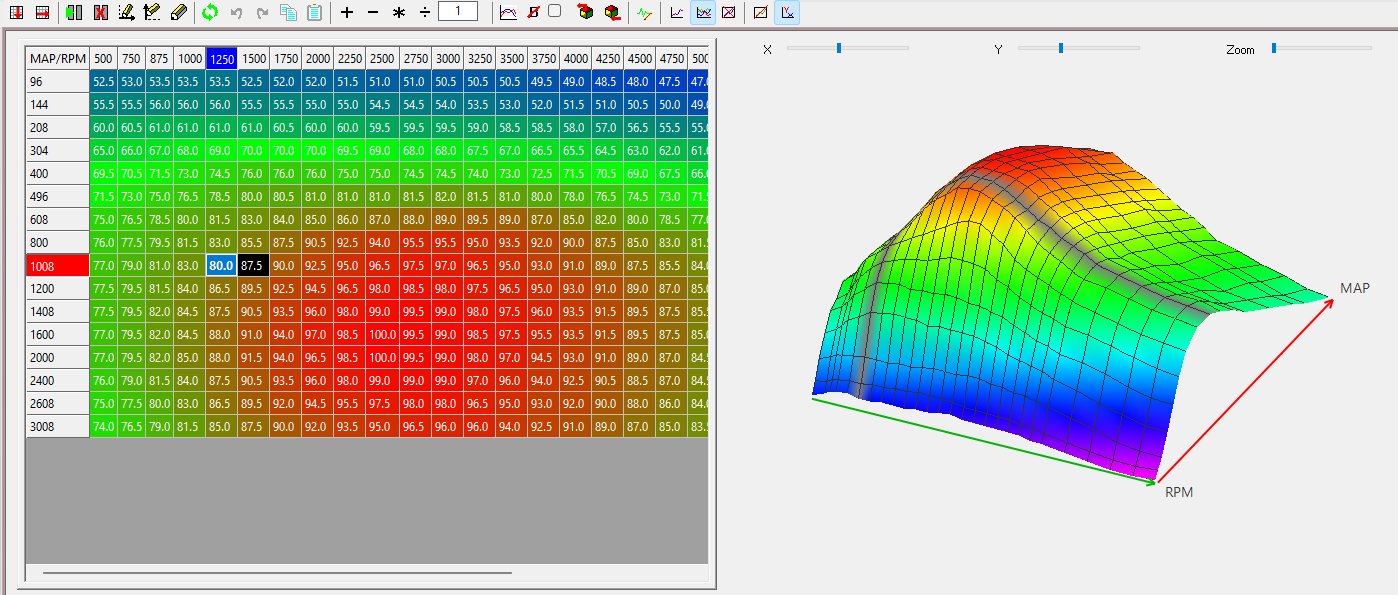Click the columns icon with red X

(x=101, y=13)
